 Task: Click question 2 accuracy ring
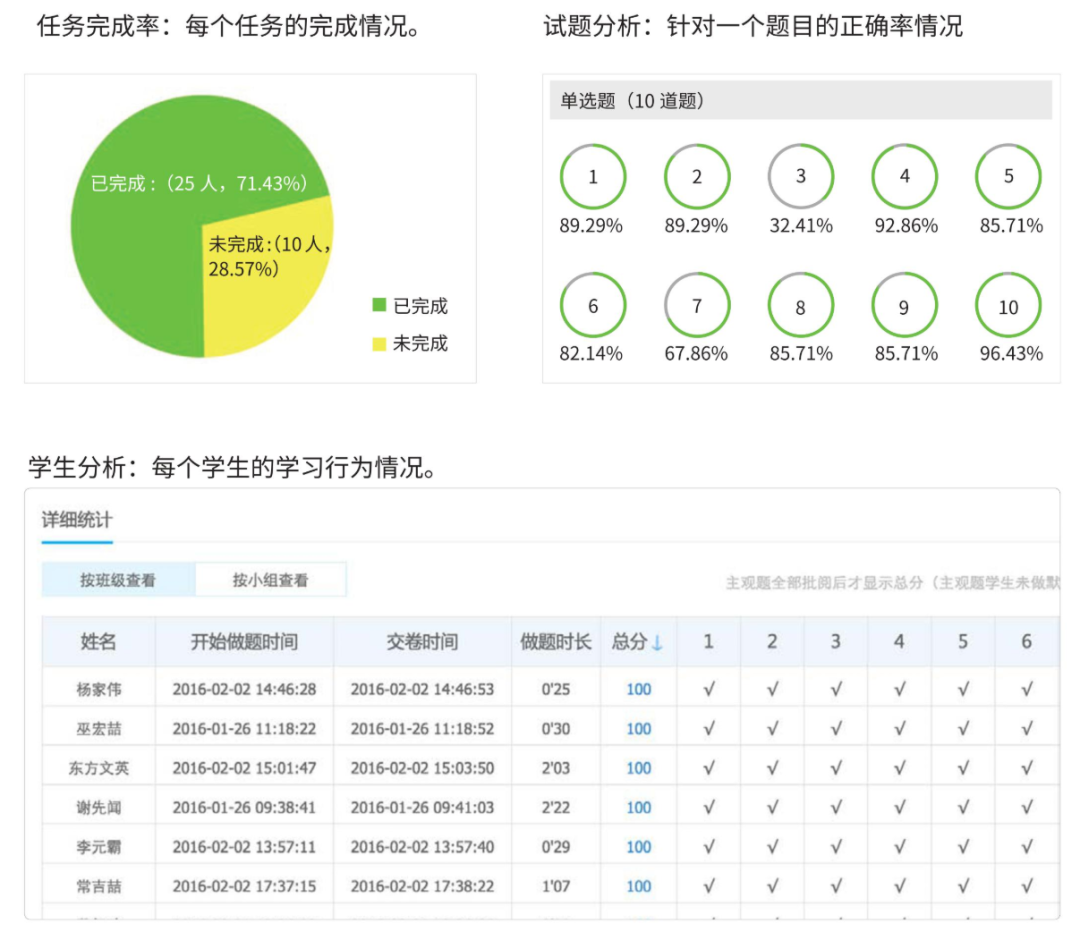[696, 175]
